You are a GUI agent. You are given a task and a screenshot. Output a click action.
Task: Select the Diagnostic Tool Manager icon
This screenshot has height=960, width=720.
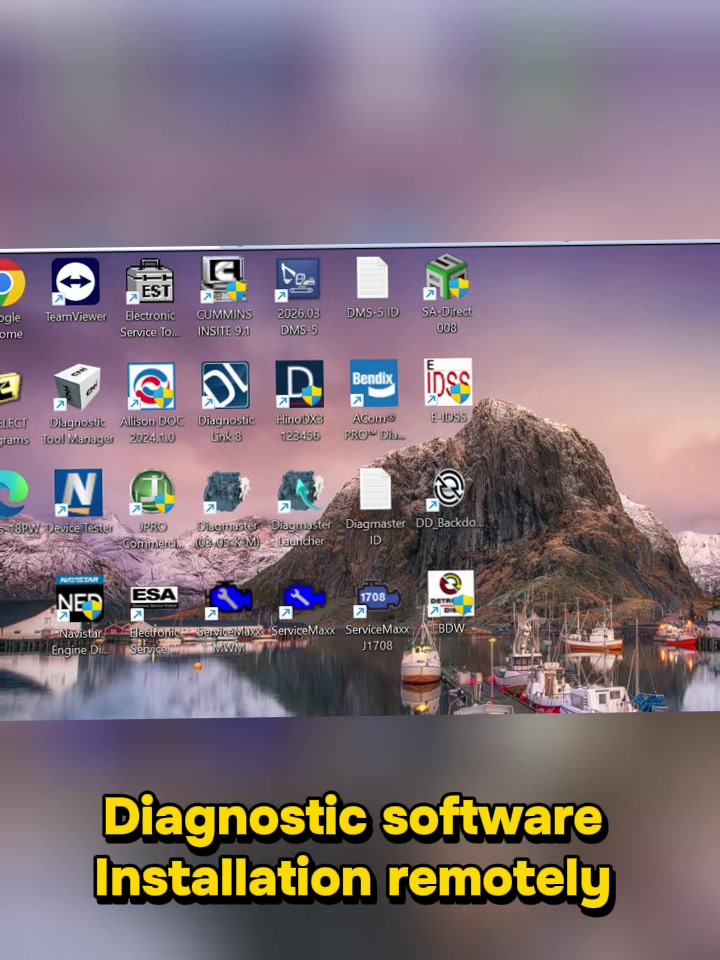click(x=77, y=388)
